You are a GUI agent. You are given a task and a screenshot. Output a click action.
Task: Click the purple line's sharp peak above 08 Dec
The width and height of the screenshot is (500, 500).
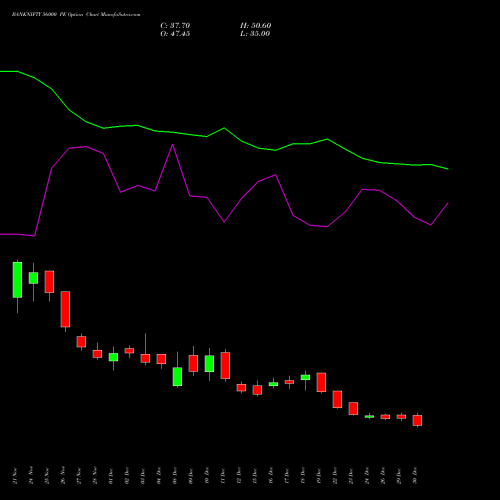tap(172, 145)
